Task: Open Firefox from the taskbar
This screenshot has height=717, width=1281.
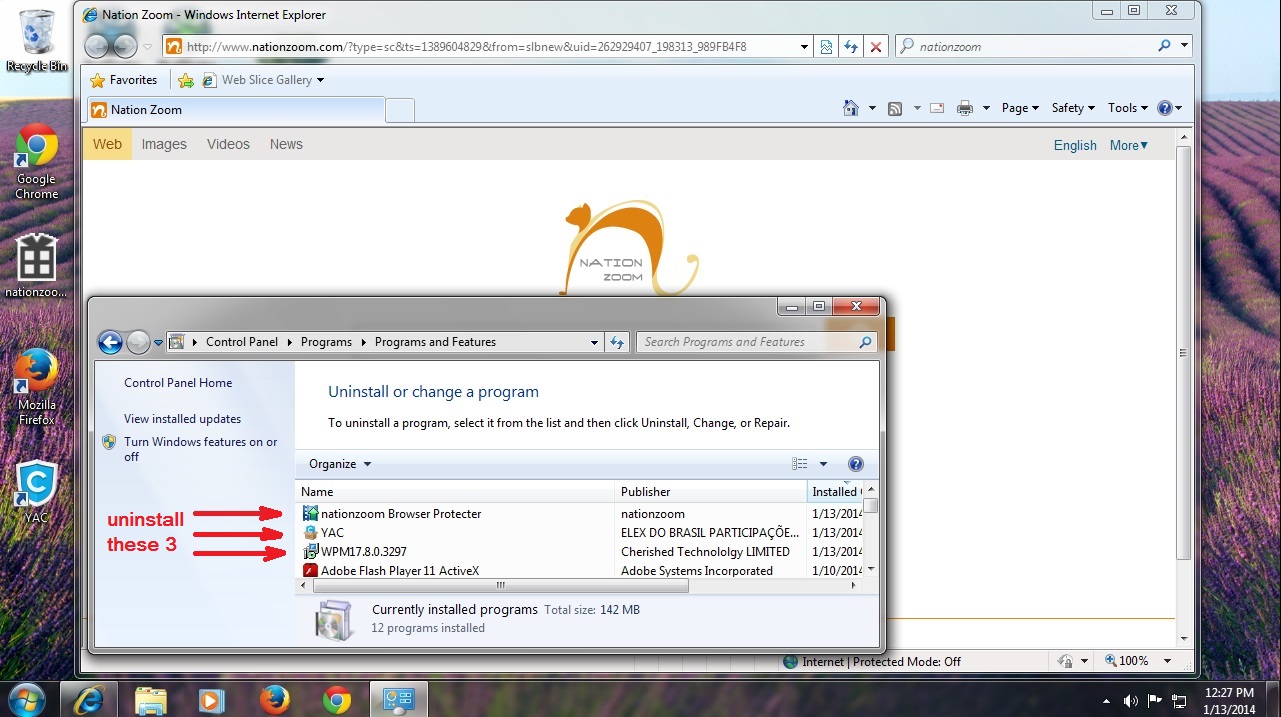Action: coord(274,699)
